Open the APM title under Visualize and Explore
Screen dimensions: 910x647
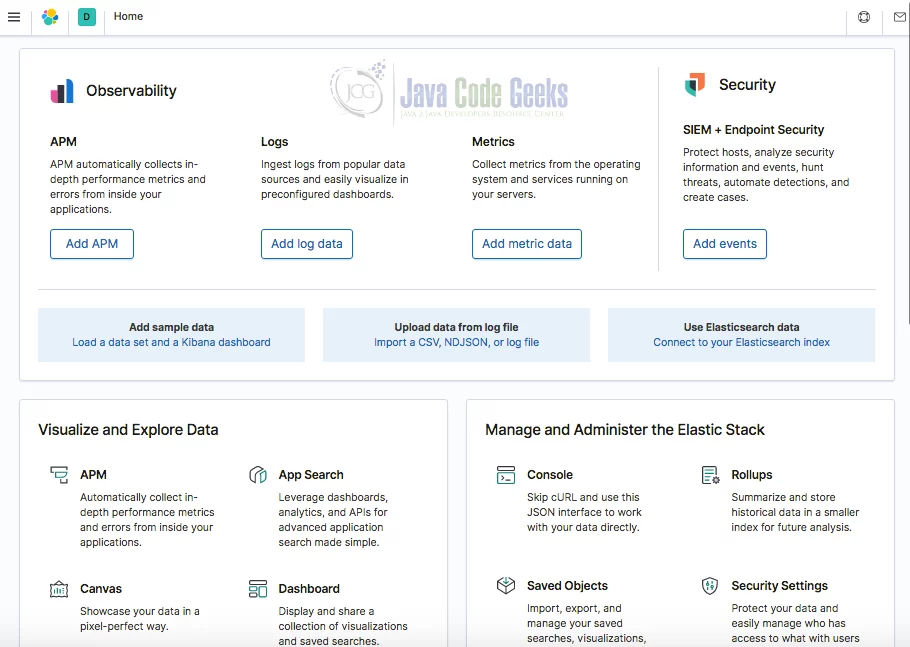coord(93,475)
